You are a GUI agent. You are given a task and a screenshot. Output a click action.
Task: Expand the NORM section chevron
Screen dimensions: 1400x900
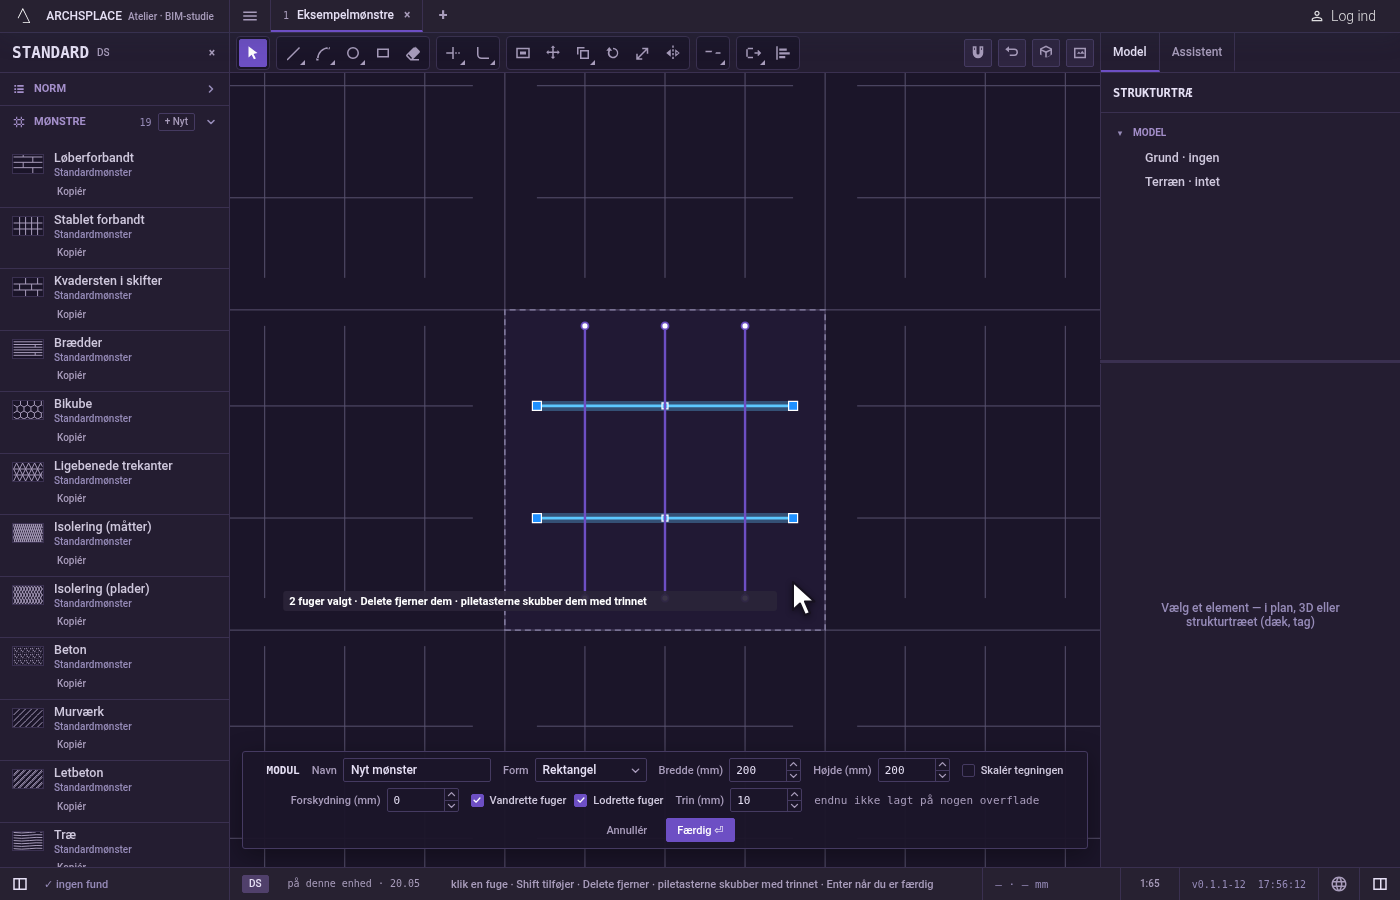coord(210,89)
